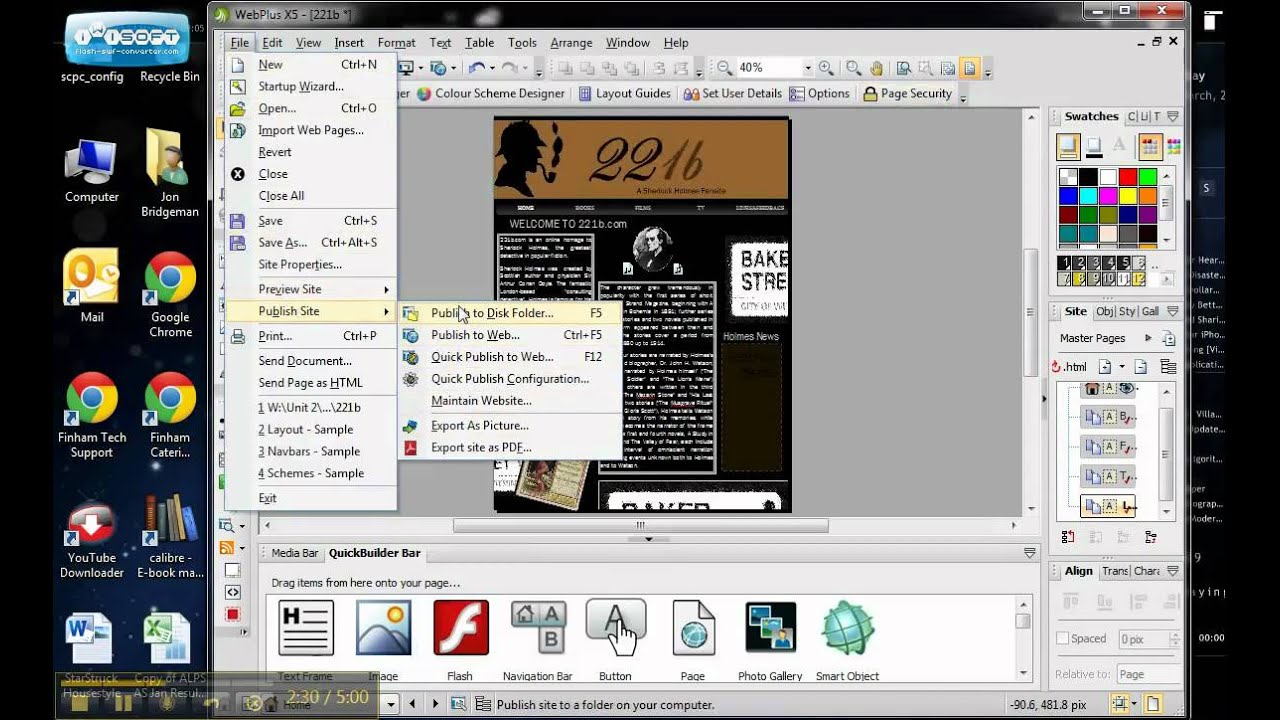Click the zoom in magnifier icon

click(826, 68)
